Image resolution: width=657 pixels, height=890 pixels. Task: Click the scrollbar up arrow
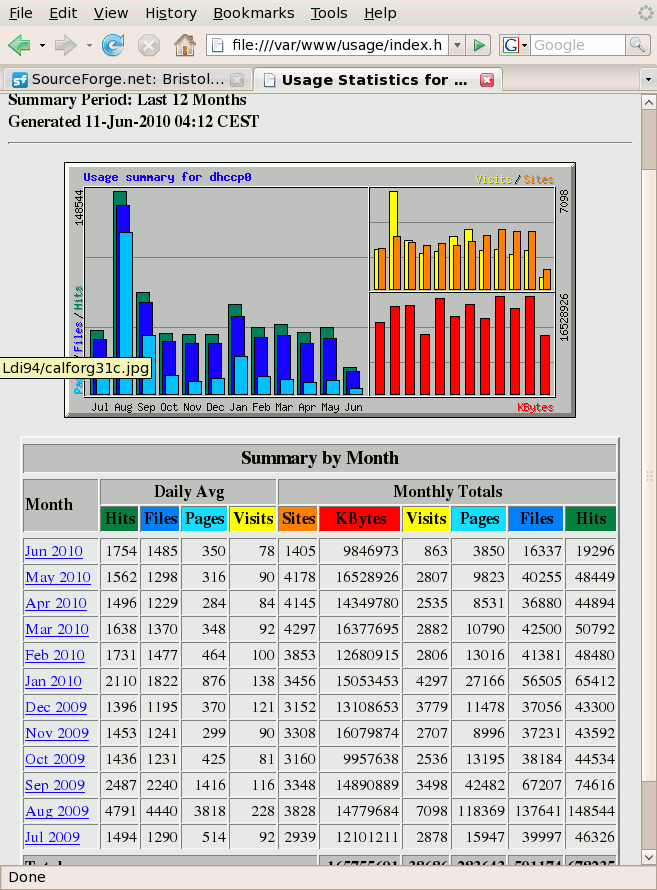[648, 102]
